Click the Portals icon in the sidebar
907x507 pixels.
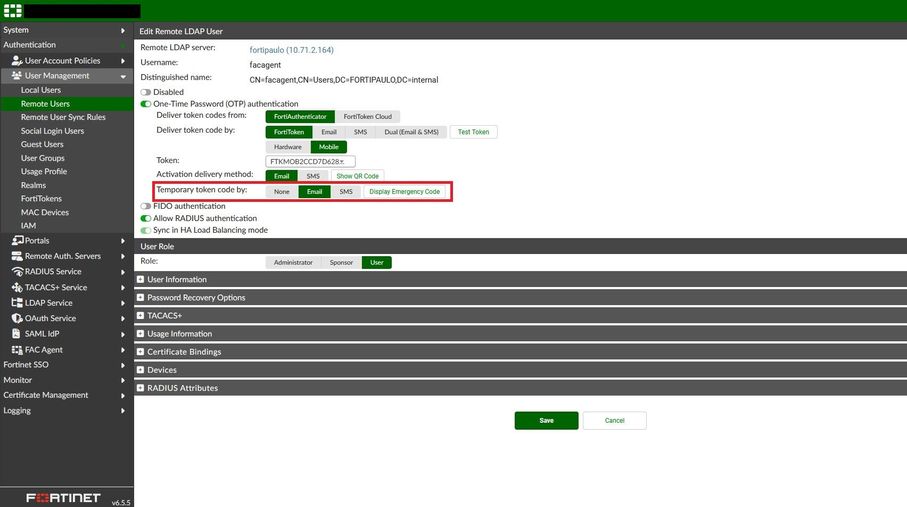point(17,240)
